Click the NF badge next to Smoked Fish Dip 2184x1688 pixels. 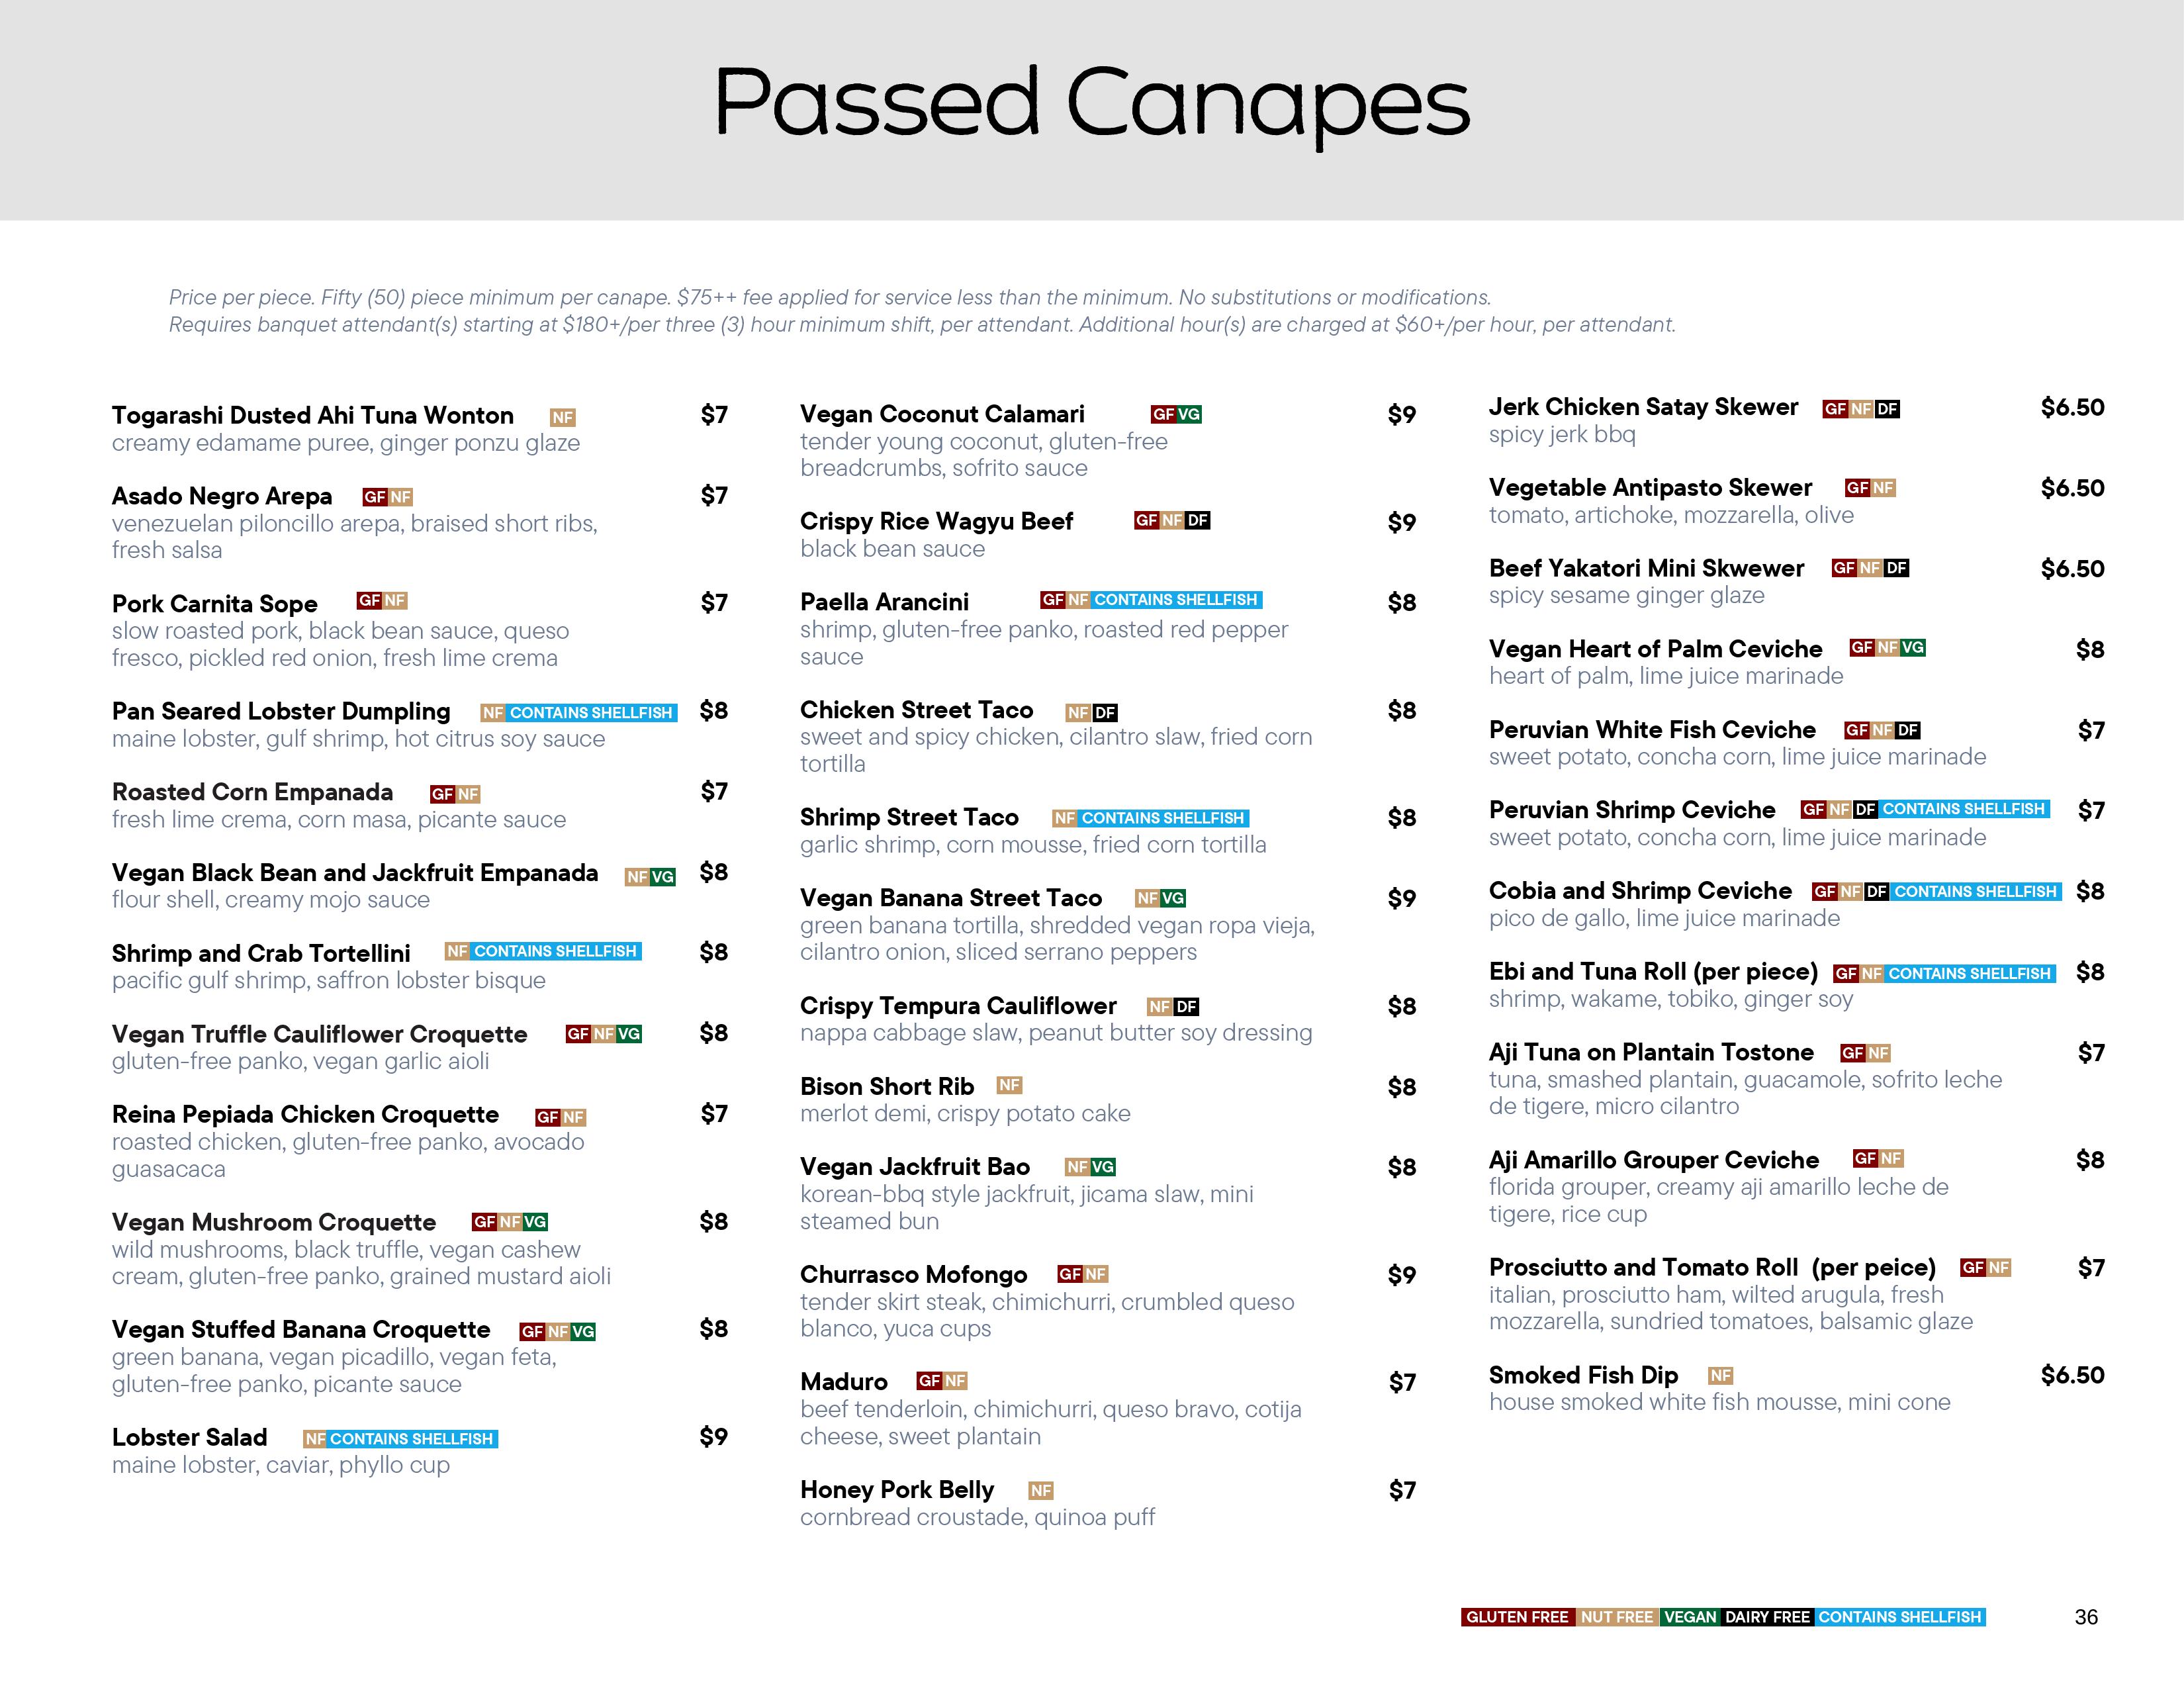coord(1720,1375)
